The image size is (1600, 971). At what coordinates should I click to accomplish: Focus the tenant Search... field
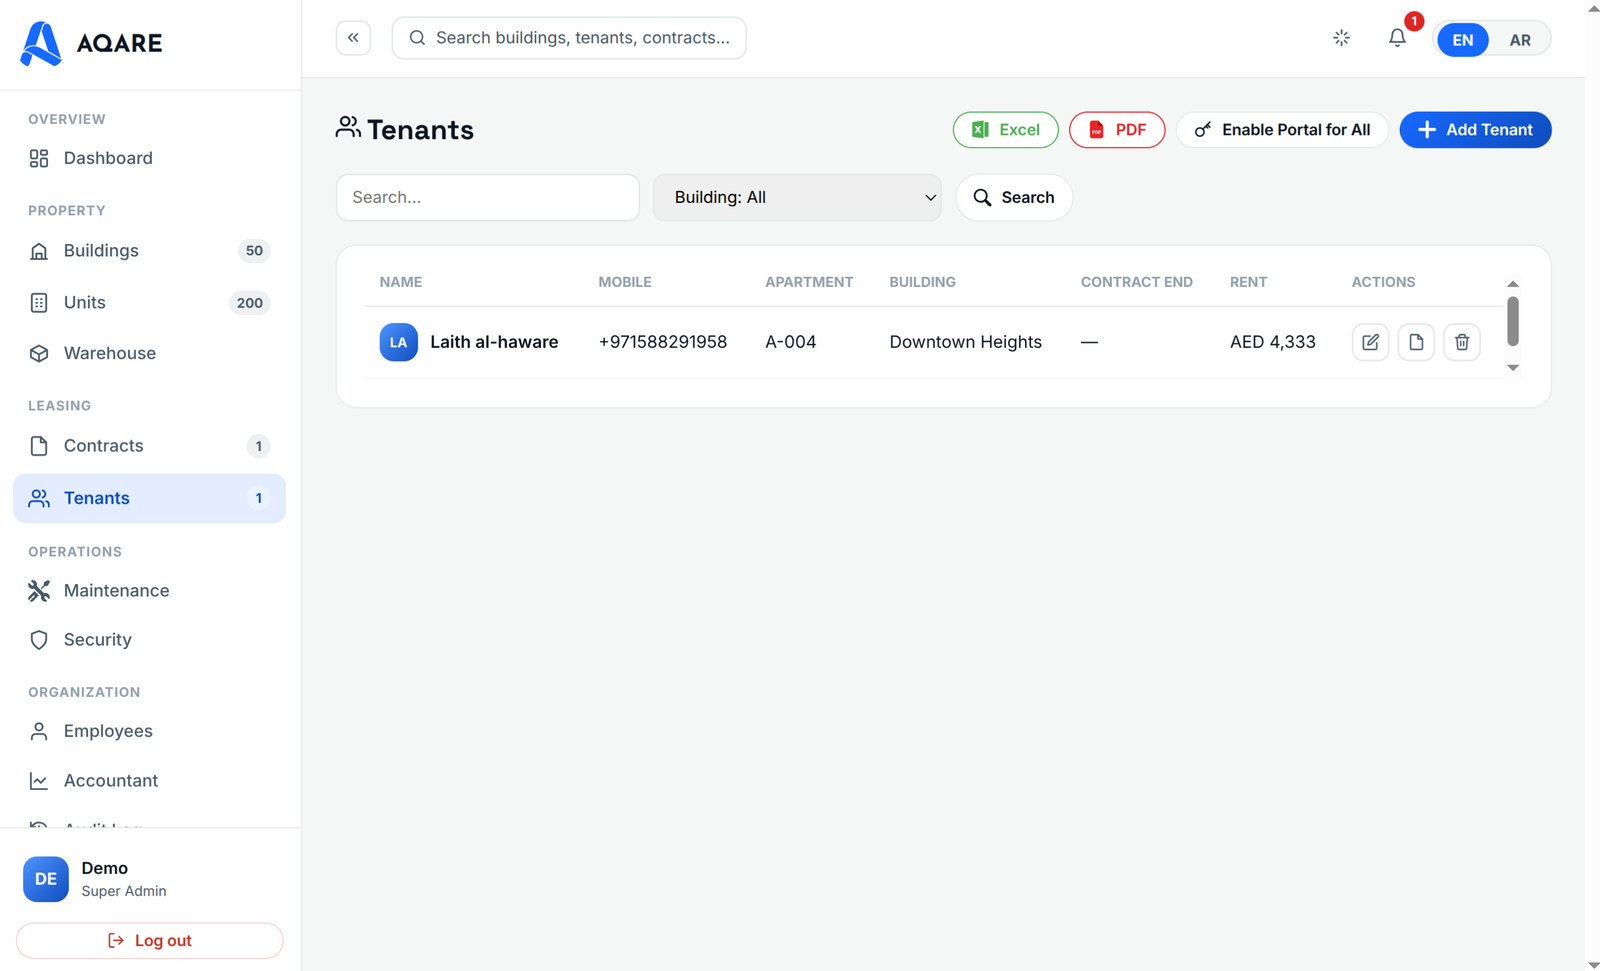488,197
